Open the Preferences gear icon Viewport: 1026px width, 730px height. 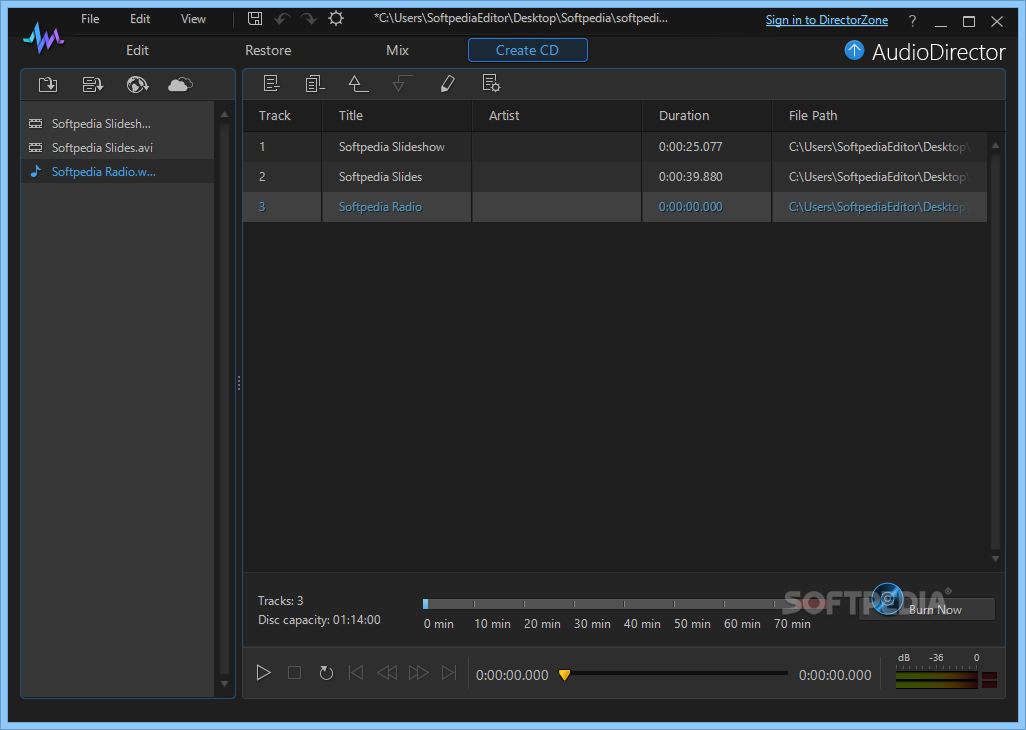[x=336, y=18]
